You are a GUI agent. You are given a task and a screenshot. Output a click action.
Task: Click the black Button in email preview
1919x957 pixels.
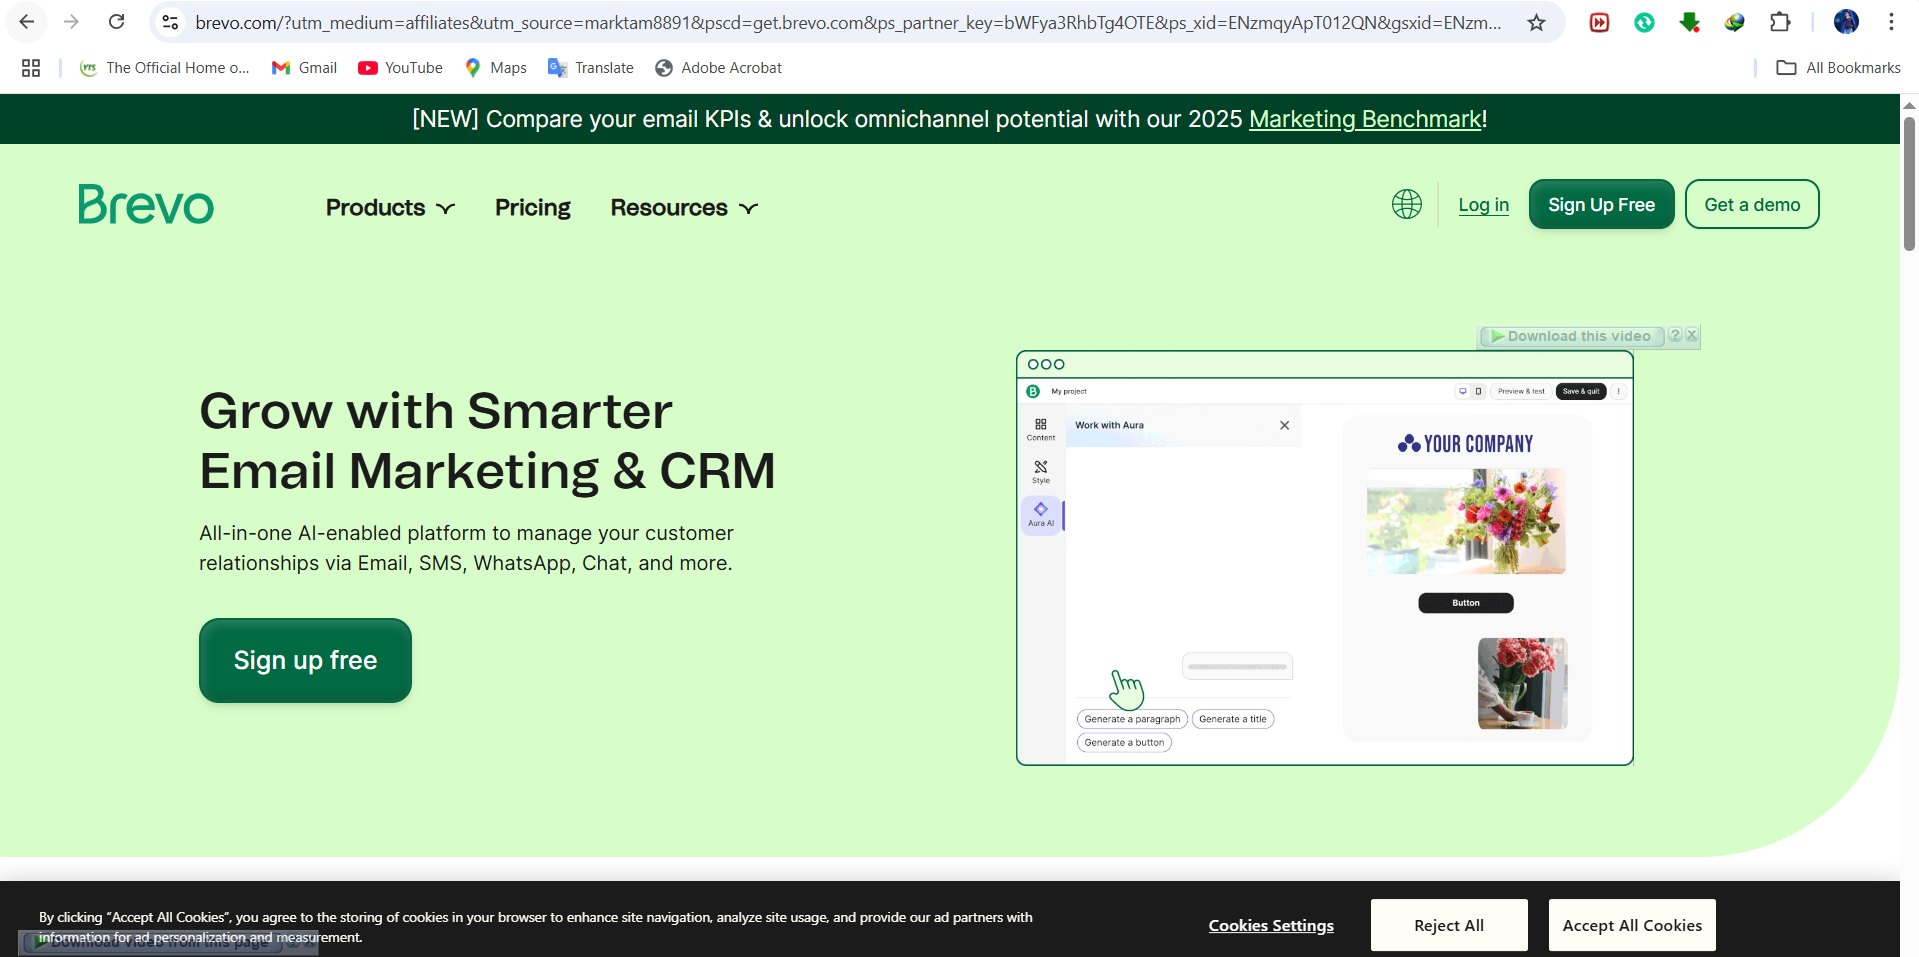point(1466,603)
